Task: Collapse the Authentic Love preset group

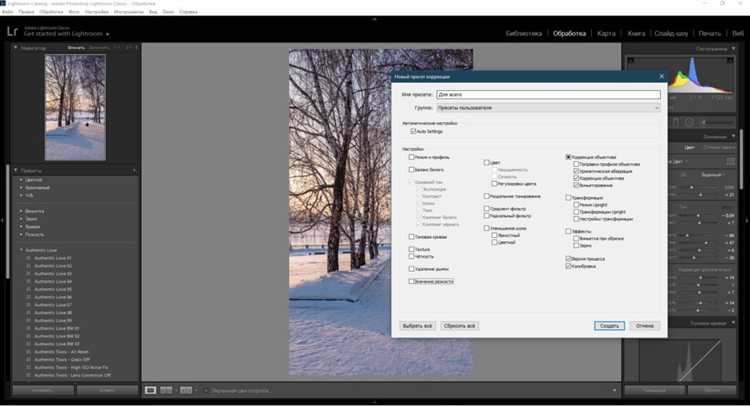Action: [22, 250]
